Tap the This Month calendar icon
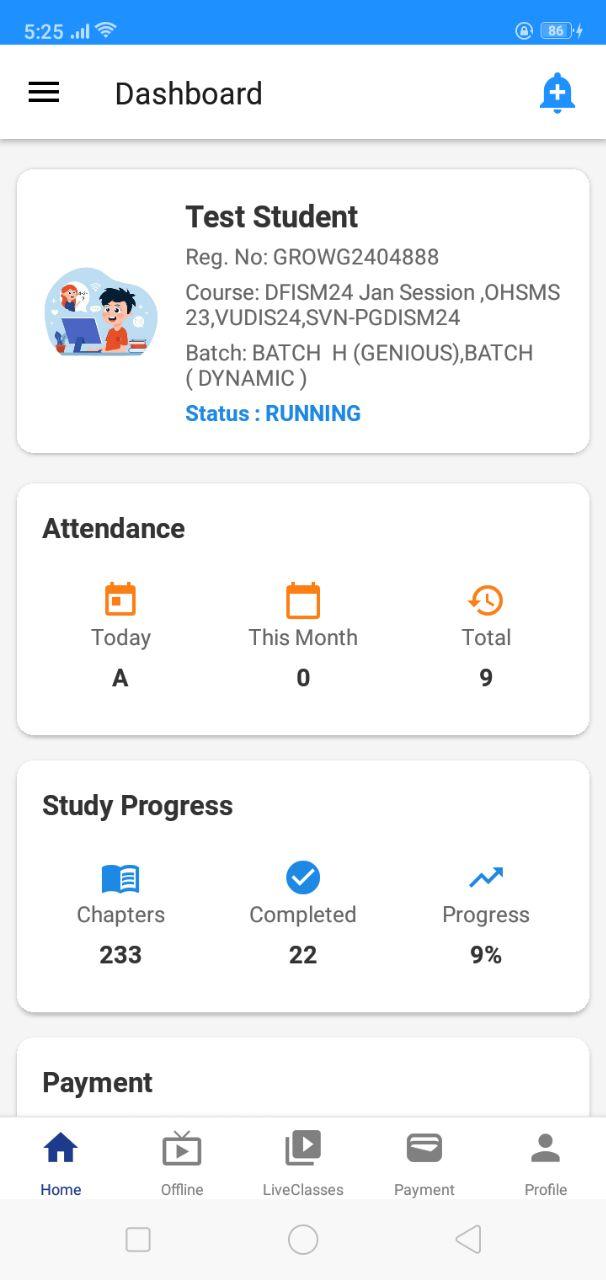Viewport: 606px width, 1280px height. point(303,600)
